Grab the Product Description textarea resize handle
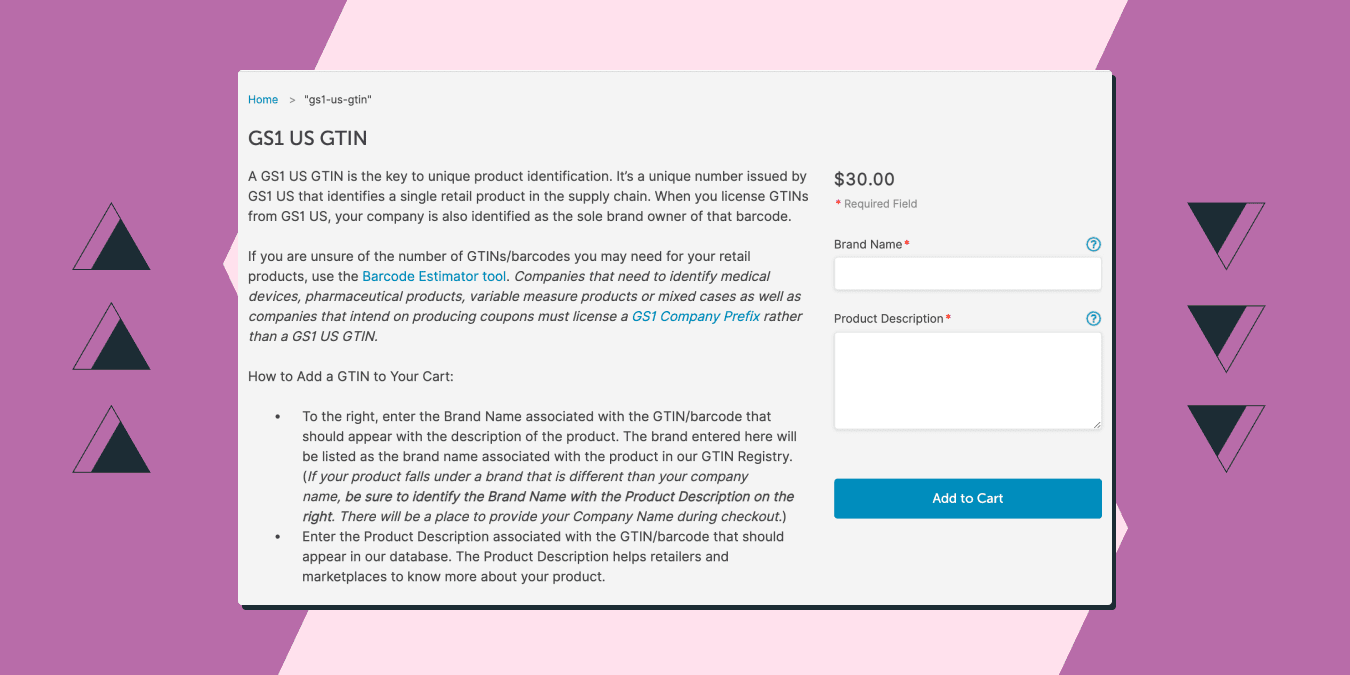 pyautogui.click(x=1096, y=424)
